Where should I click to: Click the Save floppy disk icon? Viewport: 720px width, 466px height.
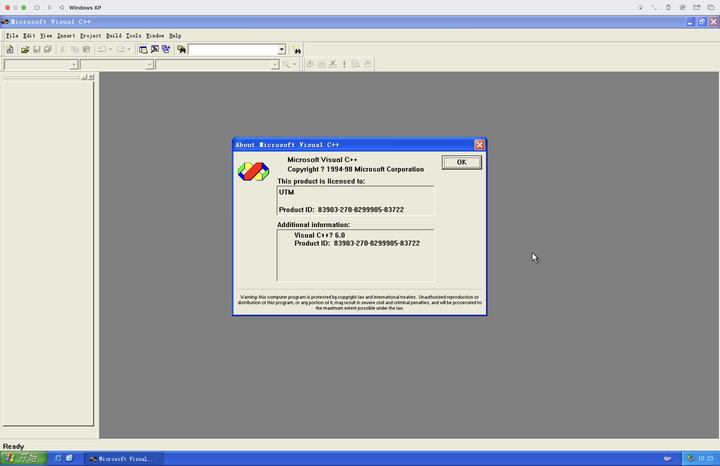pos(37,50)
